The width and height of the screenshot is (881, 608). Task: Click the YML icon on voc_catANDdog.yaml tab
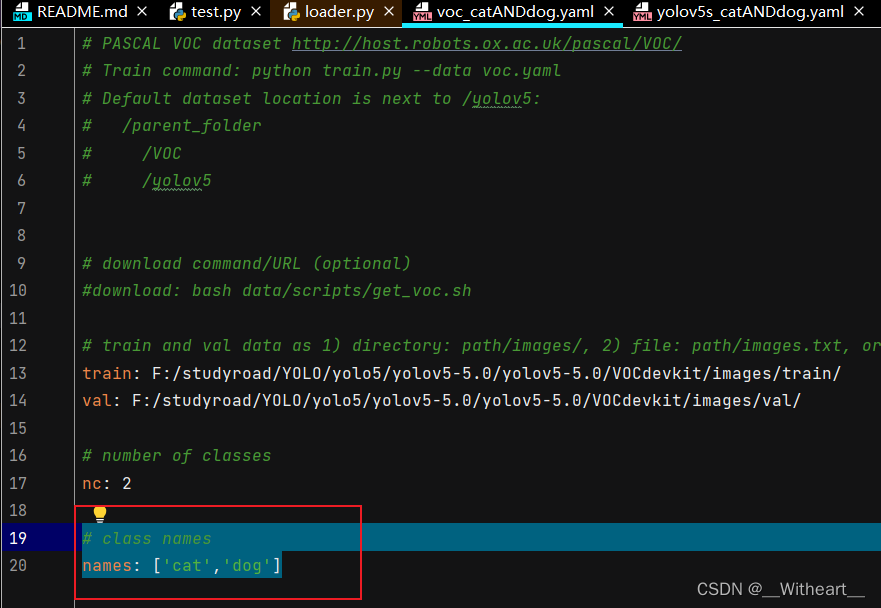click(422, 12)
